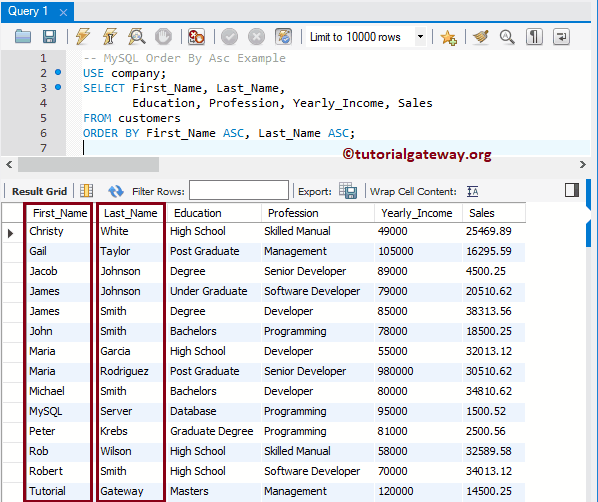Toggle continue-on-error stop icon
Viewport: 598px width, 502px height.
tap(196, 37)
